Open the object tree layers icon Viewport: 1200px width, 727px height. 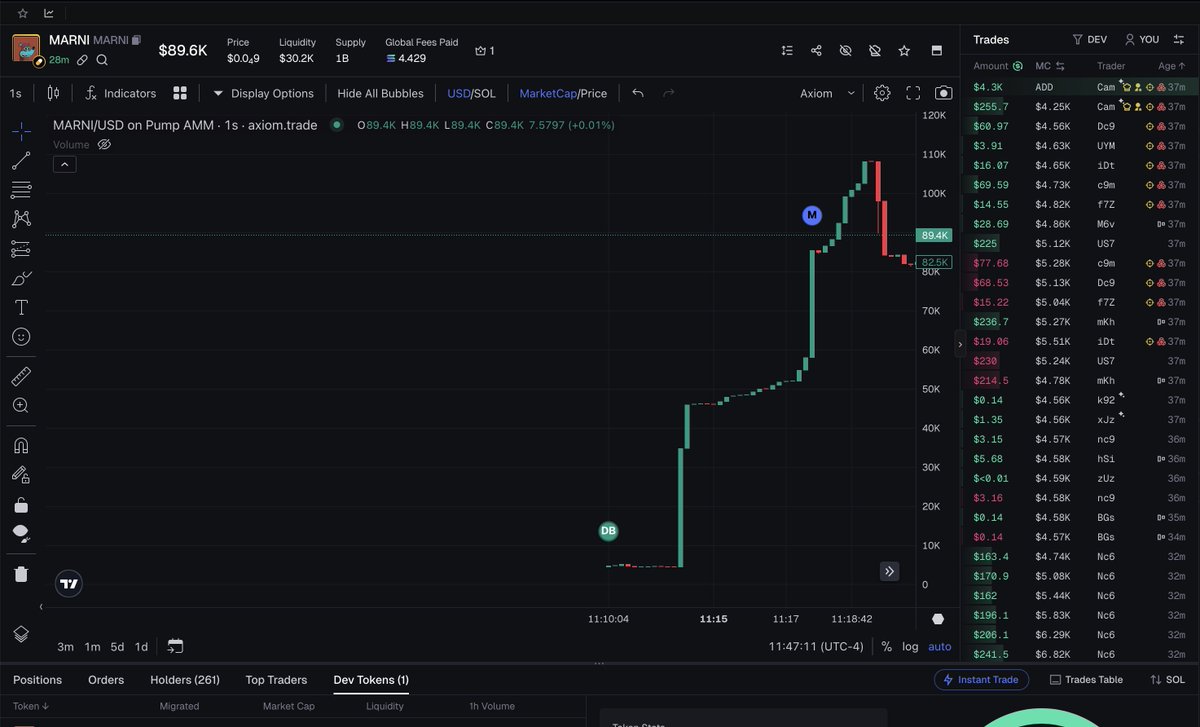coord(21,634)
